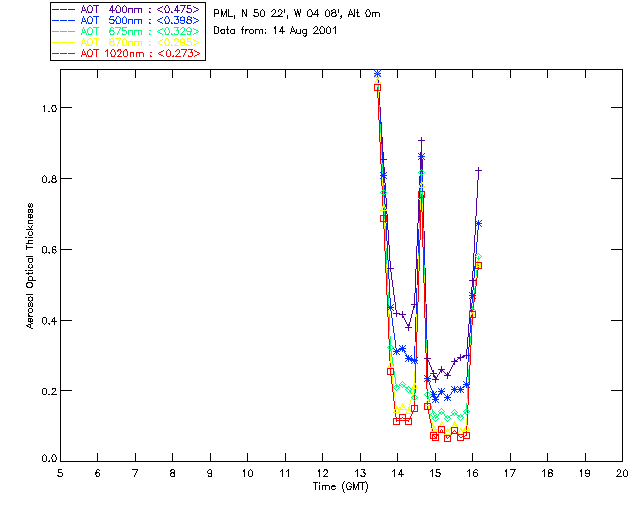Image resolution: width=640 pixels, height=512 pixels.
Task: Select the 'Data from: 14 Aug 2001' line
Action: (x=275, y=31)
